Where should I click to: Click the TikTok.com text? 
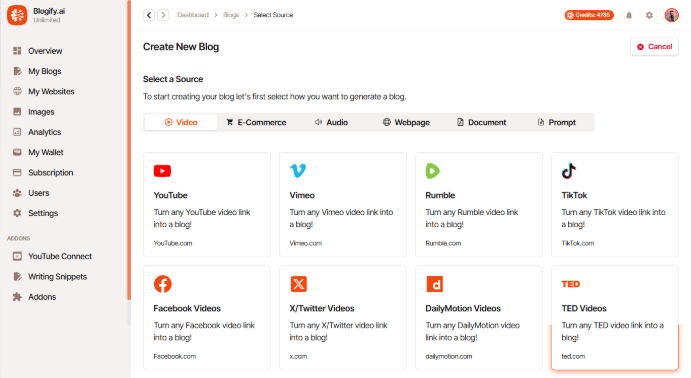click(x=577, y=243)
